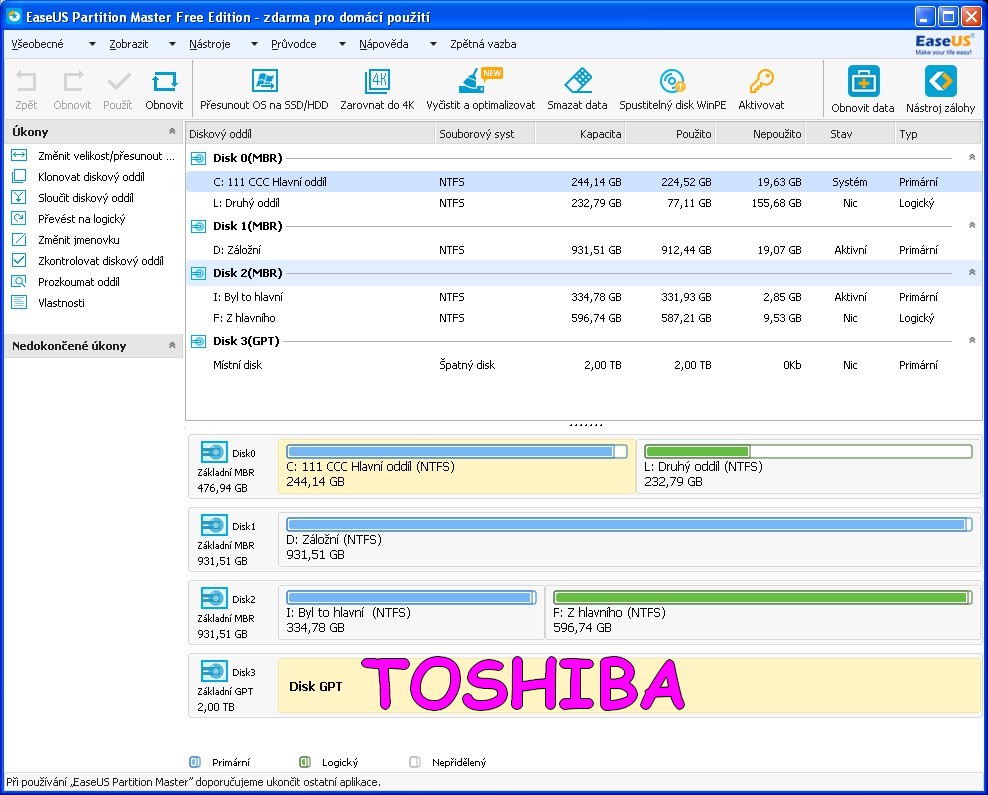Collapse the Disk 0(MBR) group

click(x=971, y=158)
